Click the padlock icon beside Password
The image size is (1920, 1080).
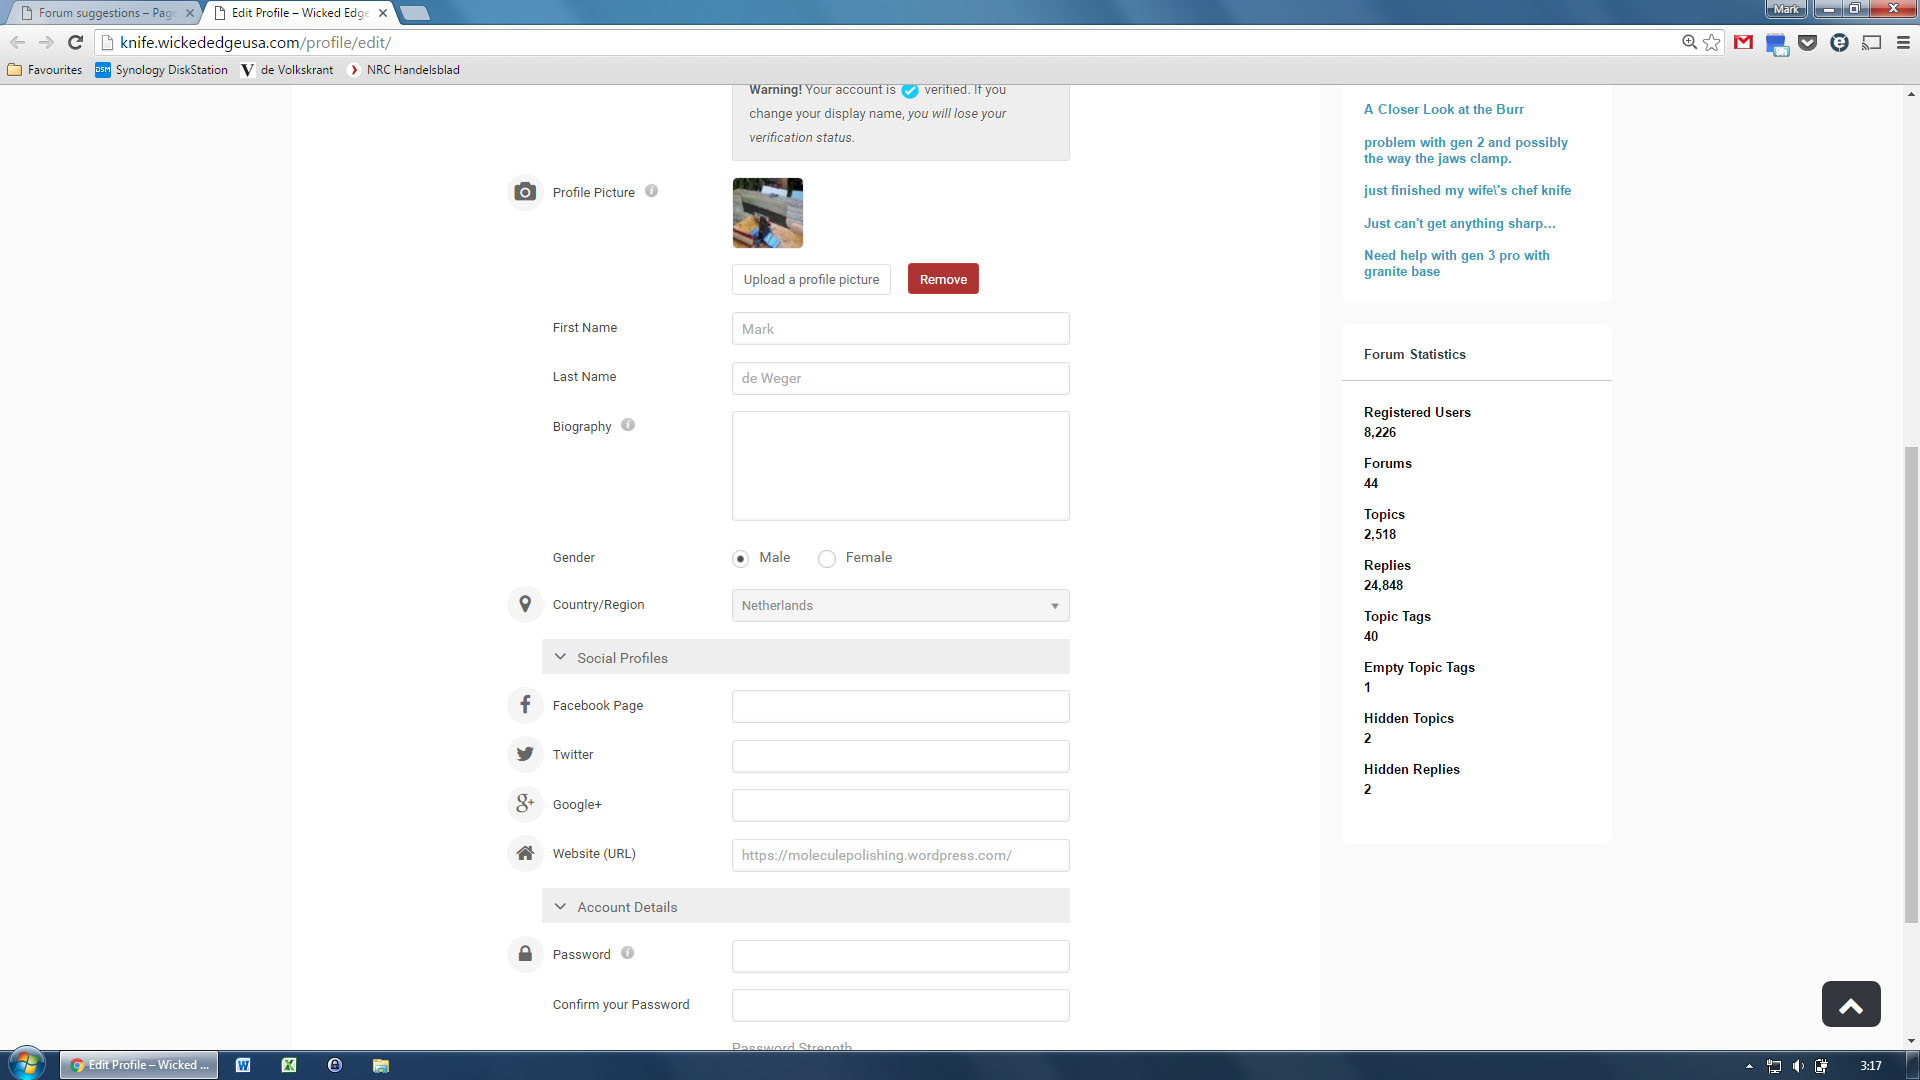click(525, 954)
